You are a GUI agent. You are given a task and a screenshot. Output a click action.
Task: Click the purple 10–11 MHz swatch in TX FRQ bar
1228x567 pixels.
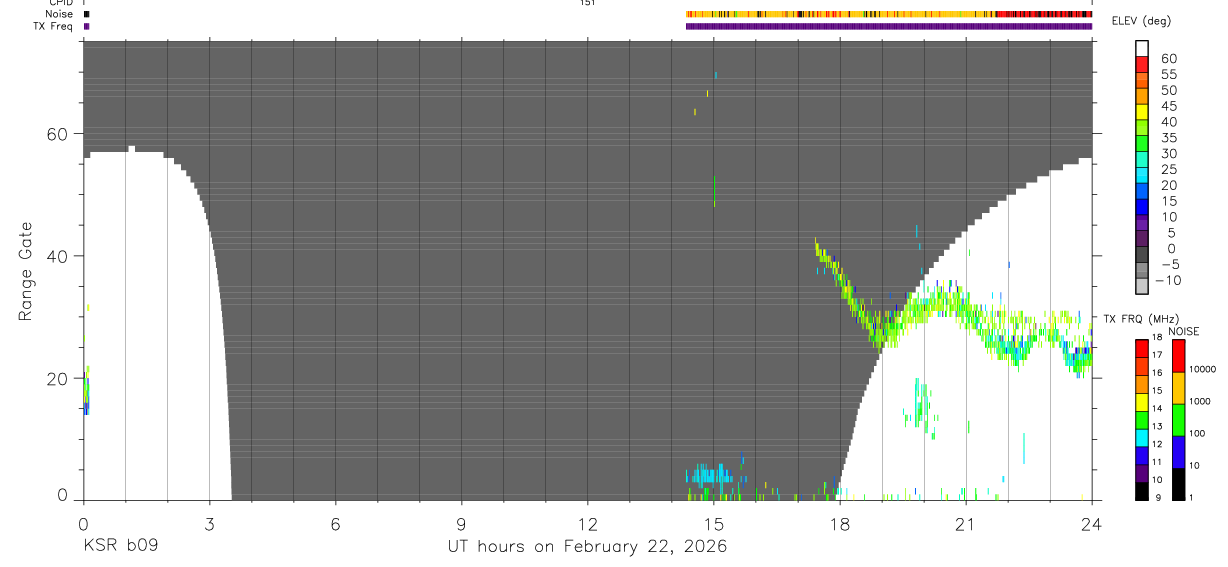pos(1142,473)
